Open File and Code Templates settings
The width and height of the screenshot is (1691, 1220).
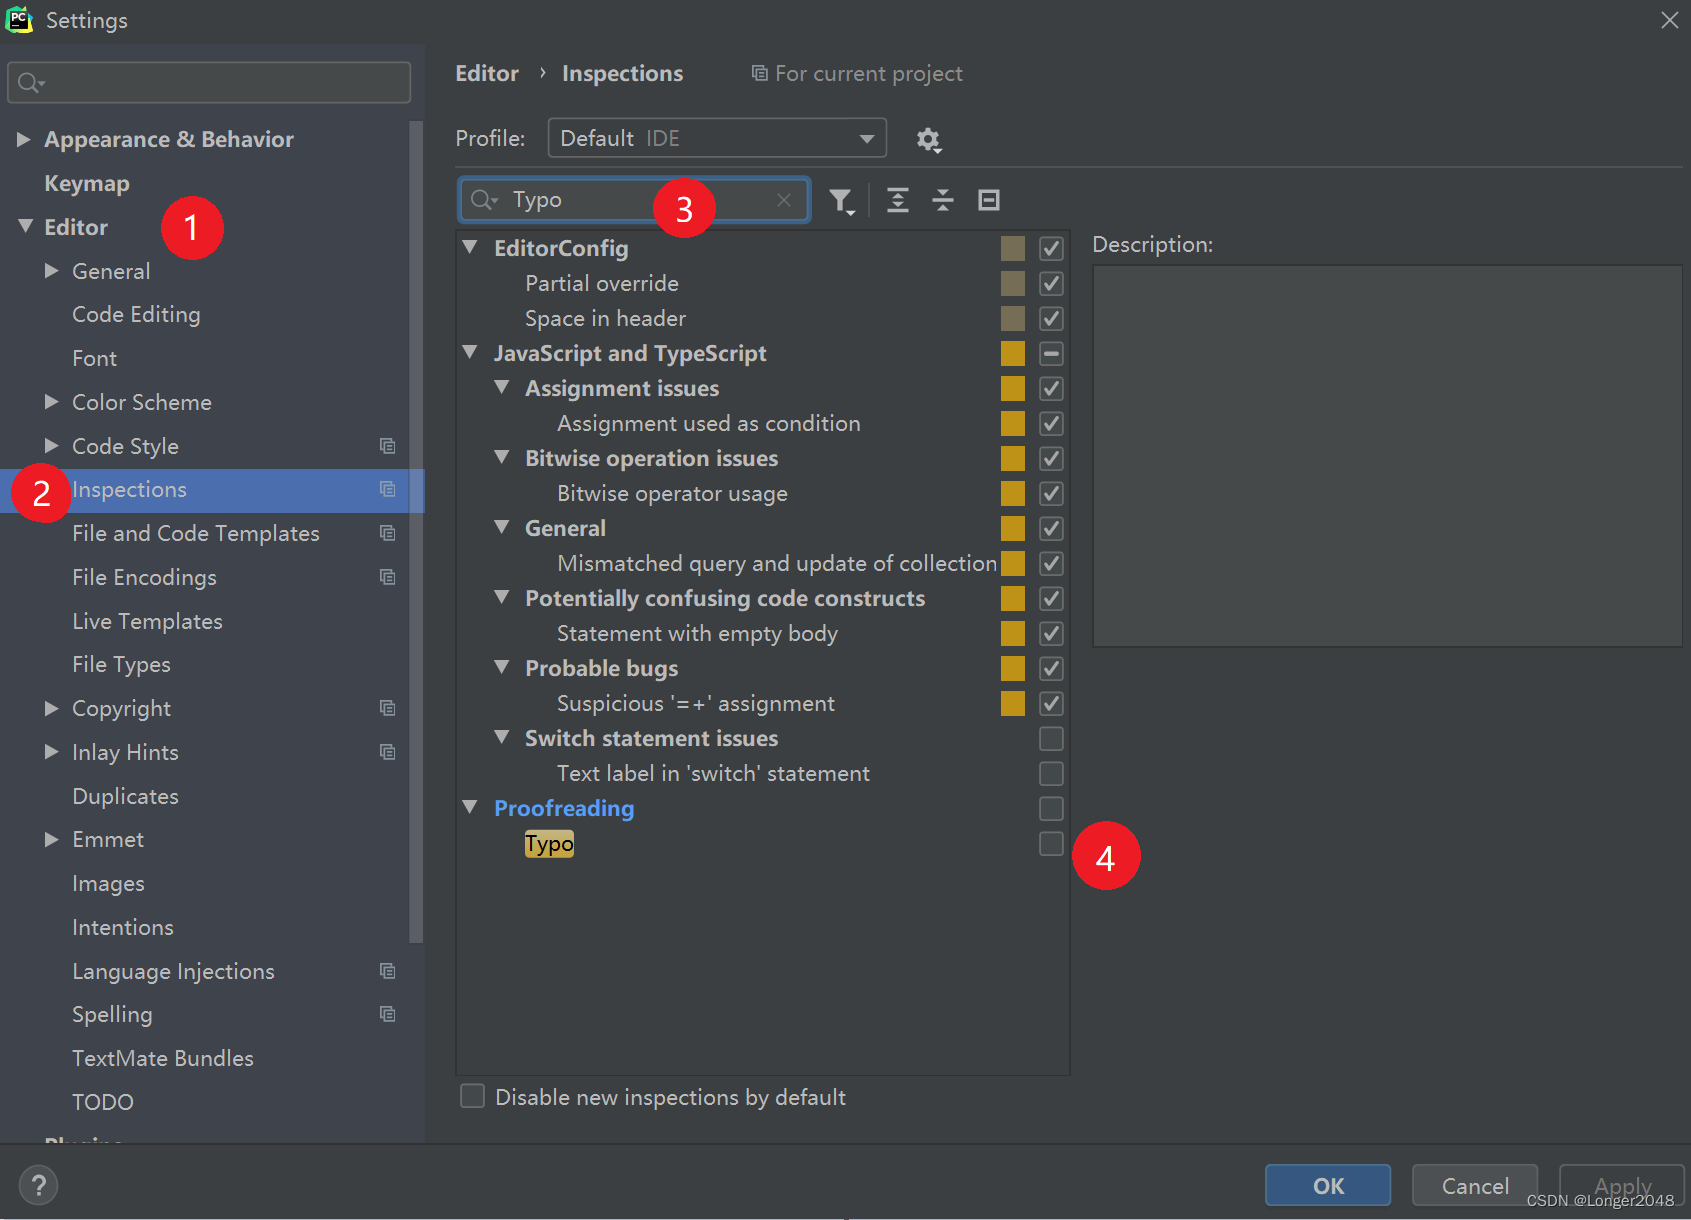click(196, 534)
